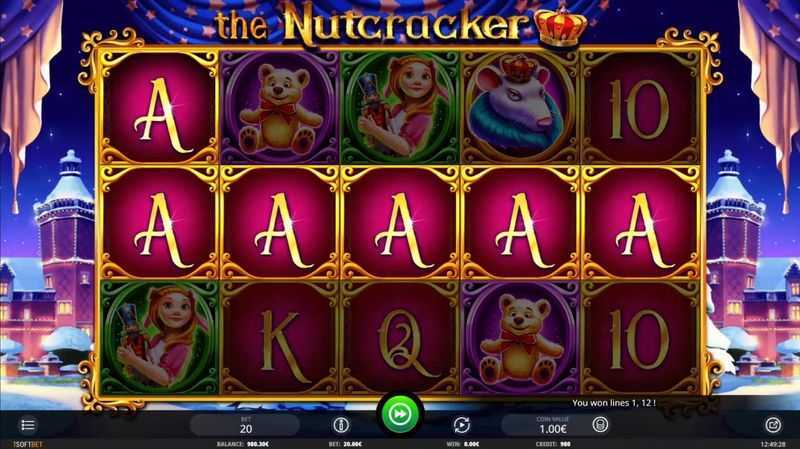Open the hamburger menu icon

pos(28,425)
